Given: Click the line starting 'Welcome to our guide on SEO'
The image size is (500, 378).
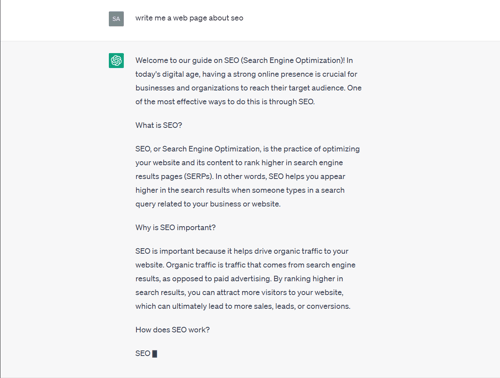Looking at the screenshot, I should (244, 60).
